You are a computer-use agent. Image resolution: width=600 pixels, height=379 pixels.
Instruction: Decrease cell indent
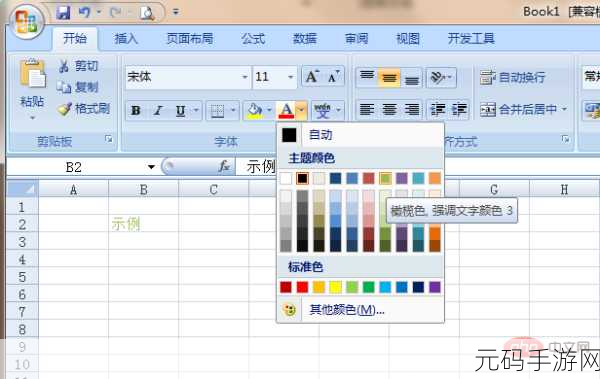point(437,110)
